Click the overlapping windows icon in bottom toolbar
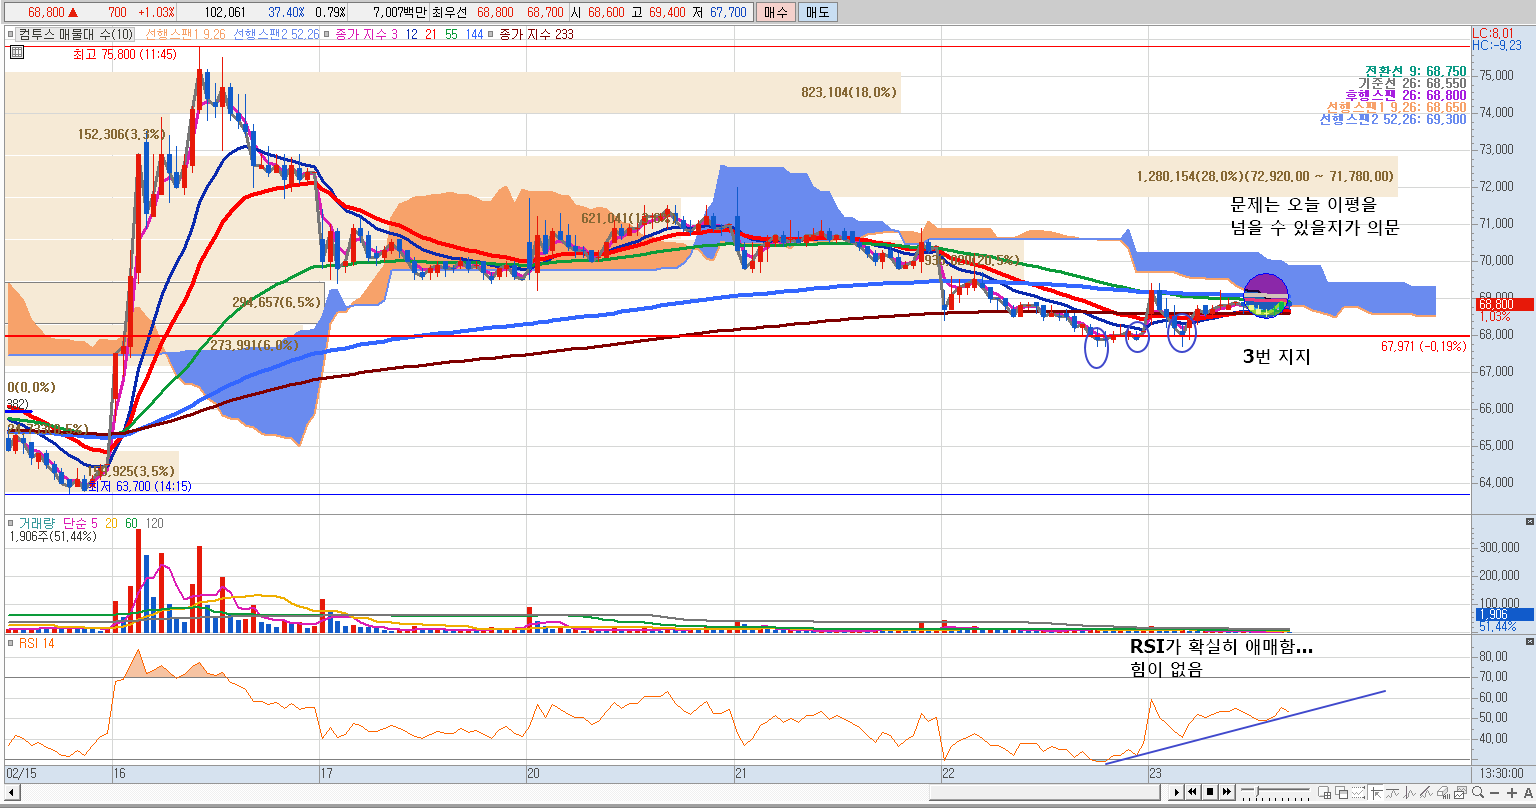The height and width of the screenshot is (808, 1536). (1341, 792)
